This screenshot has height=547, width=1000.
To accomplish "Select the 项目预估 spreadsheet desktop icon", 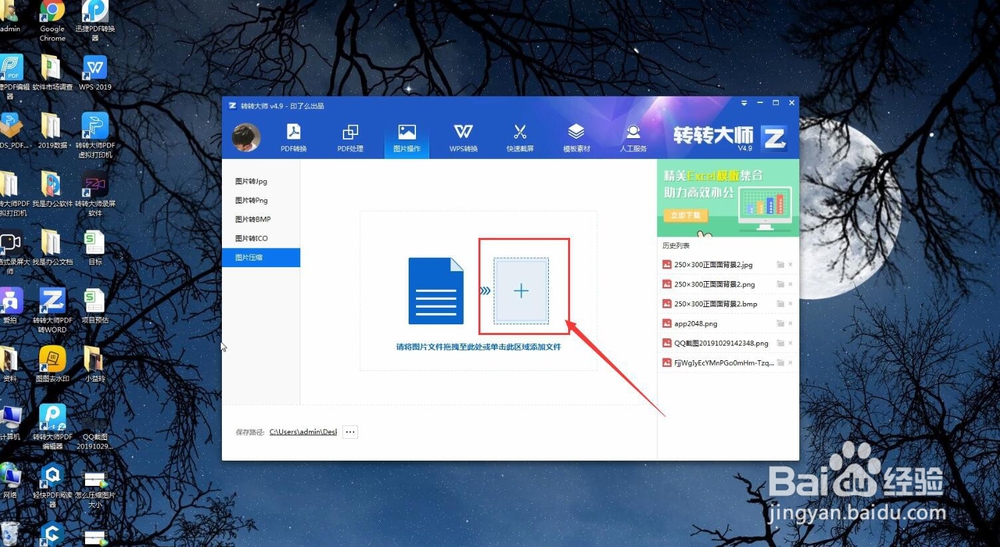I will point(95,306).
